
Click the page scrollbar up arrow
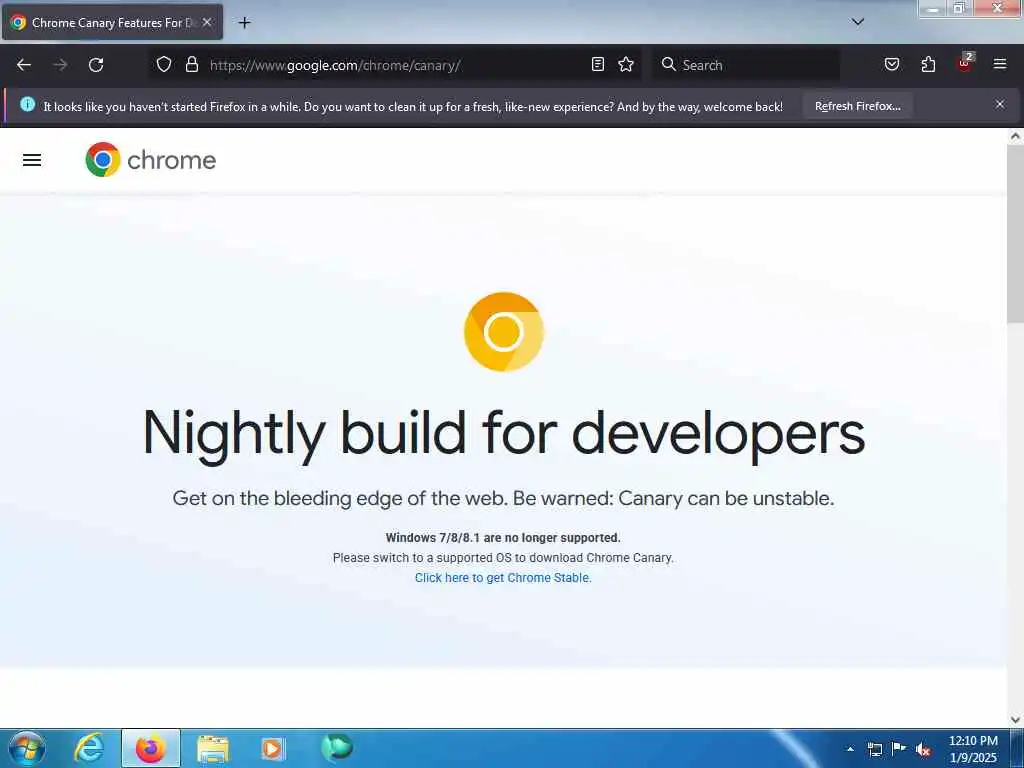click(1015, 136)
